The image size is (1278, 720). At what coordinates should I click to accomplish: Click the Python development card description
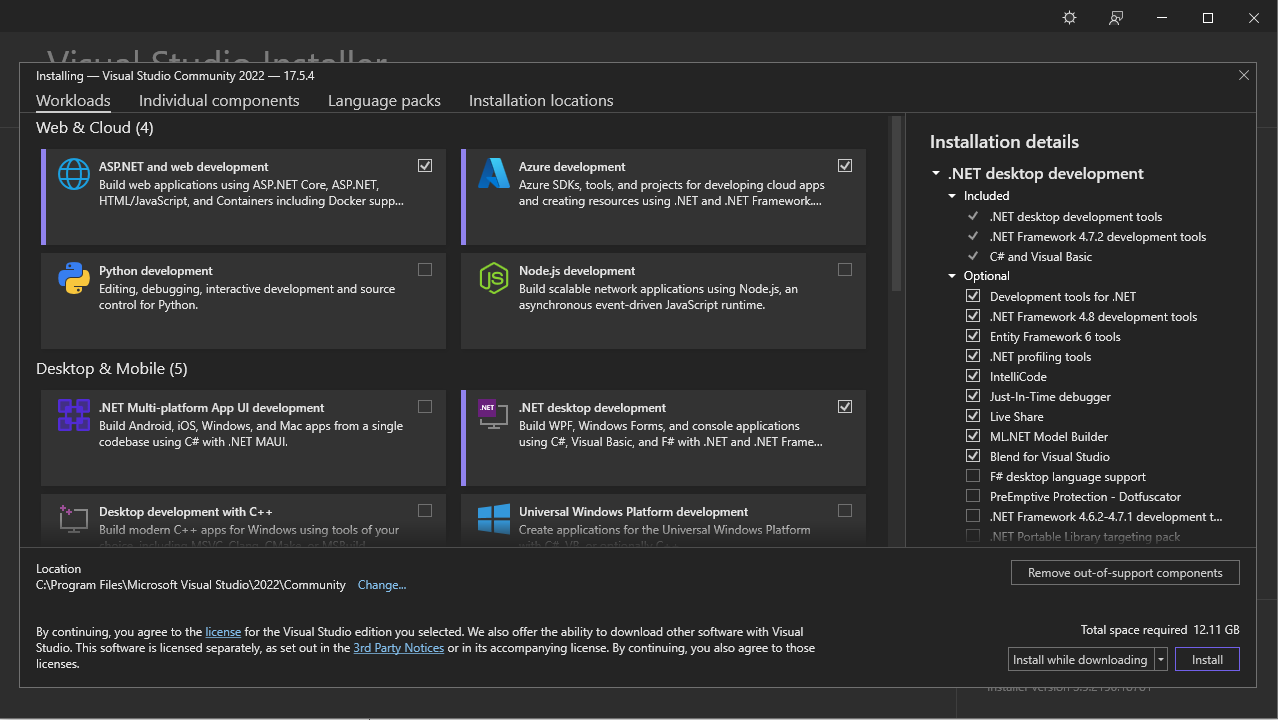point(247,297)
